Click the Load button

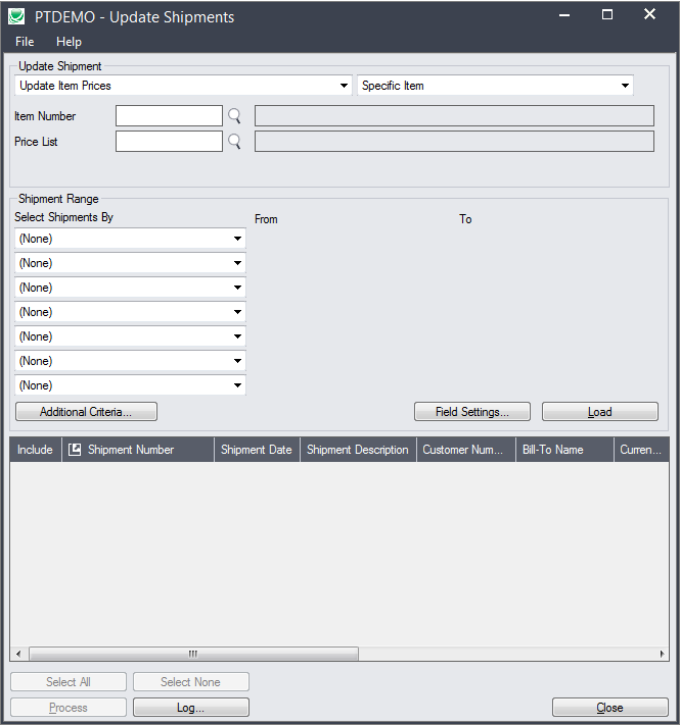600,412
